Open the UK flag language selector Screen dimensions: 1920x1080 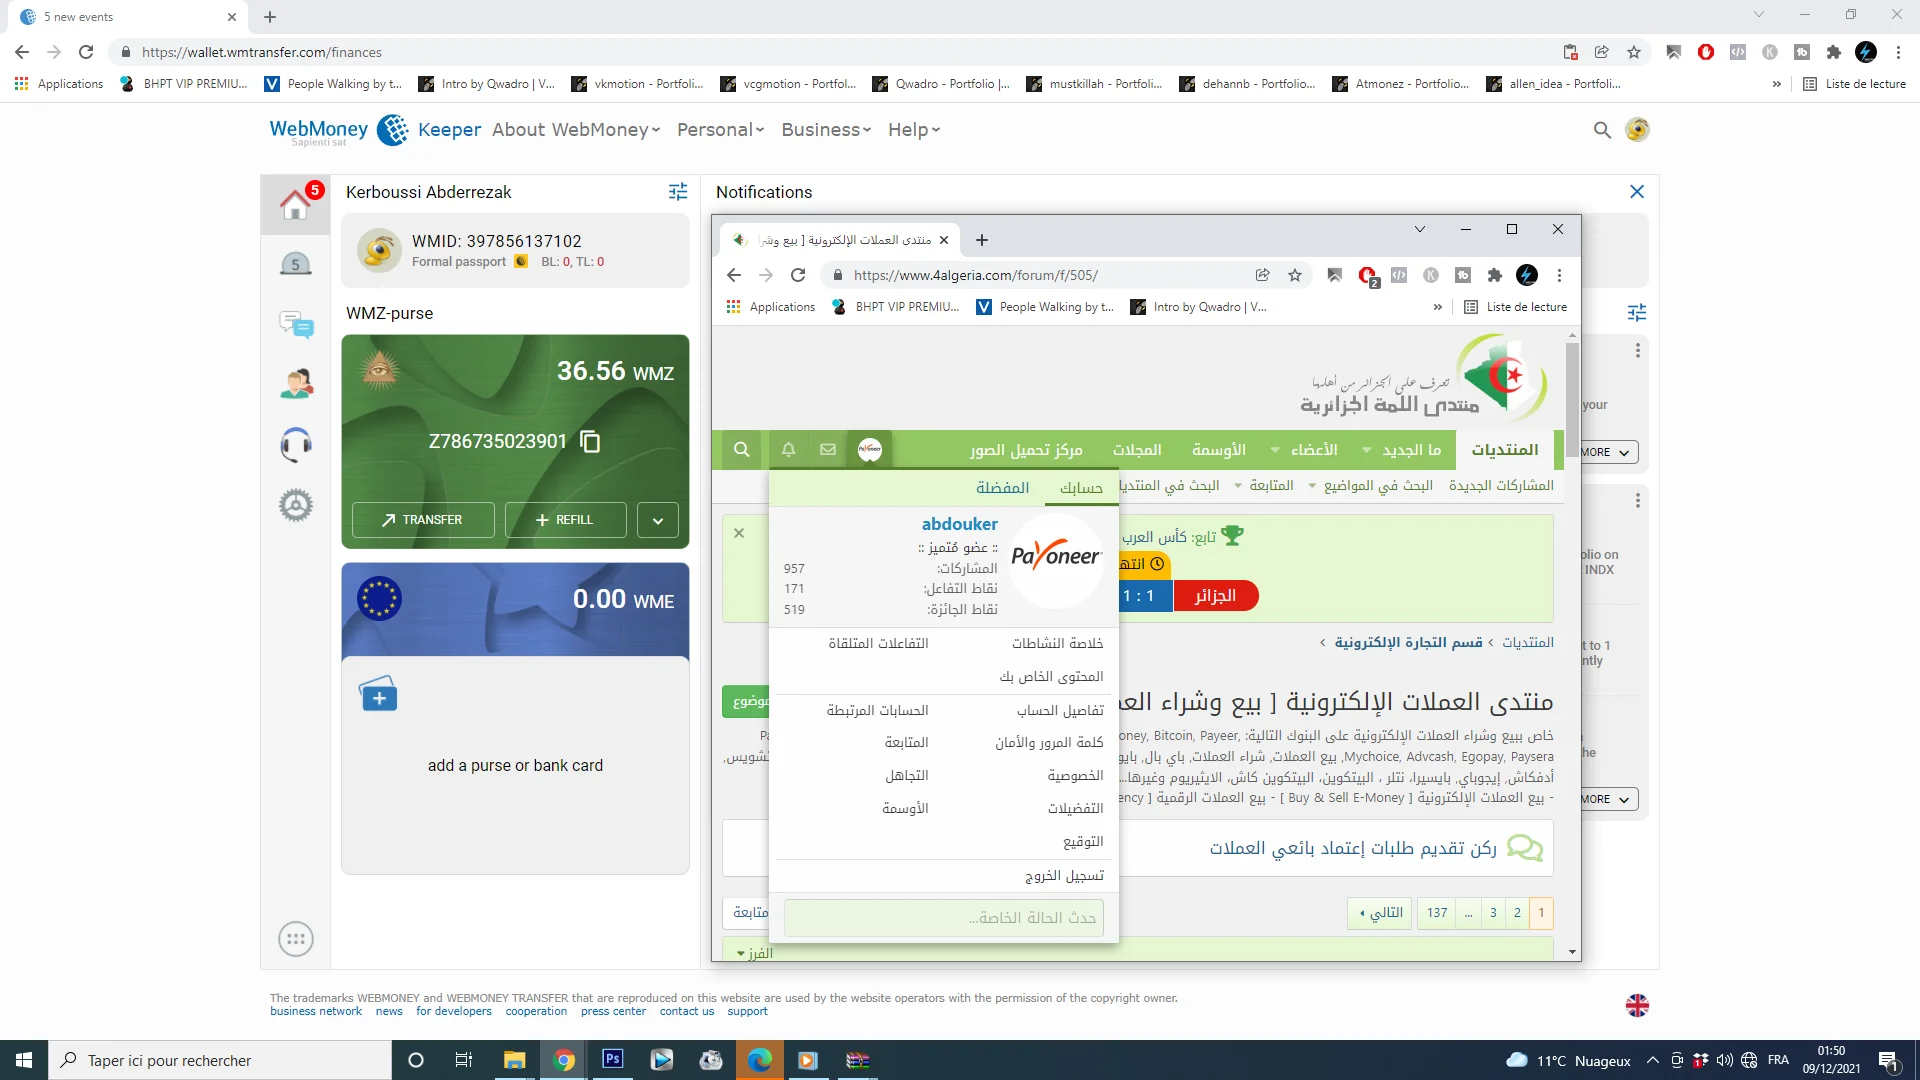(1637, 1005)
